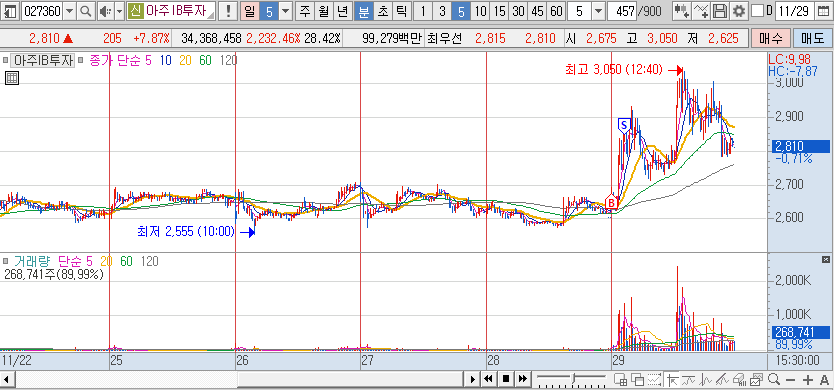
Task: Click the overlapping windows icon in bottom toolbar
Action: (637, 379)
